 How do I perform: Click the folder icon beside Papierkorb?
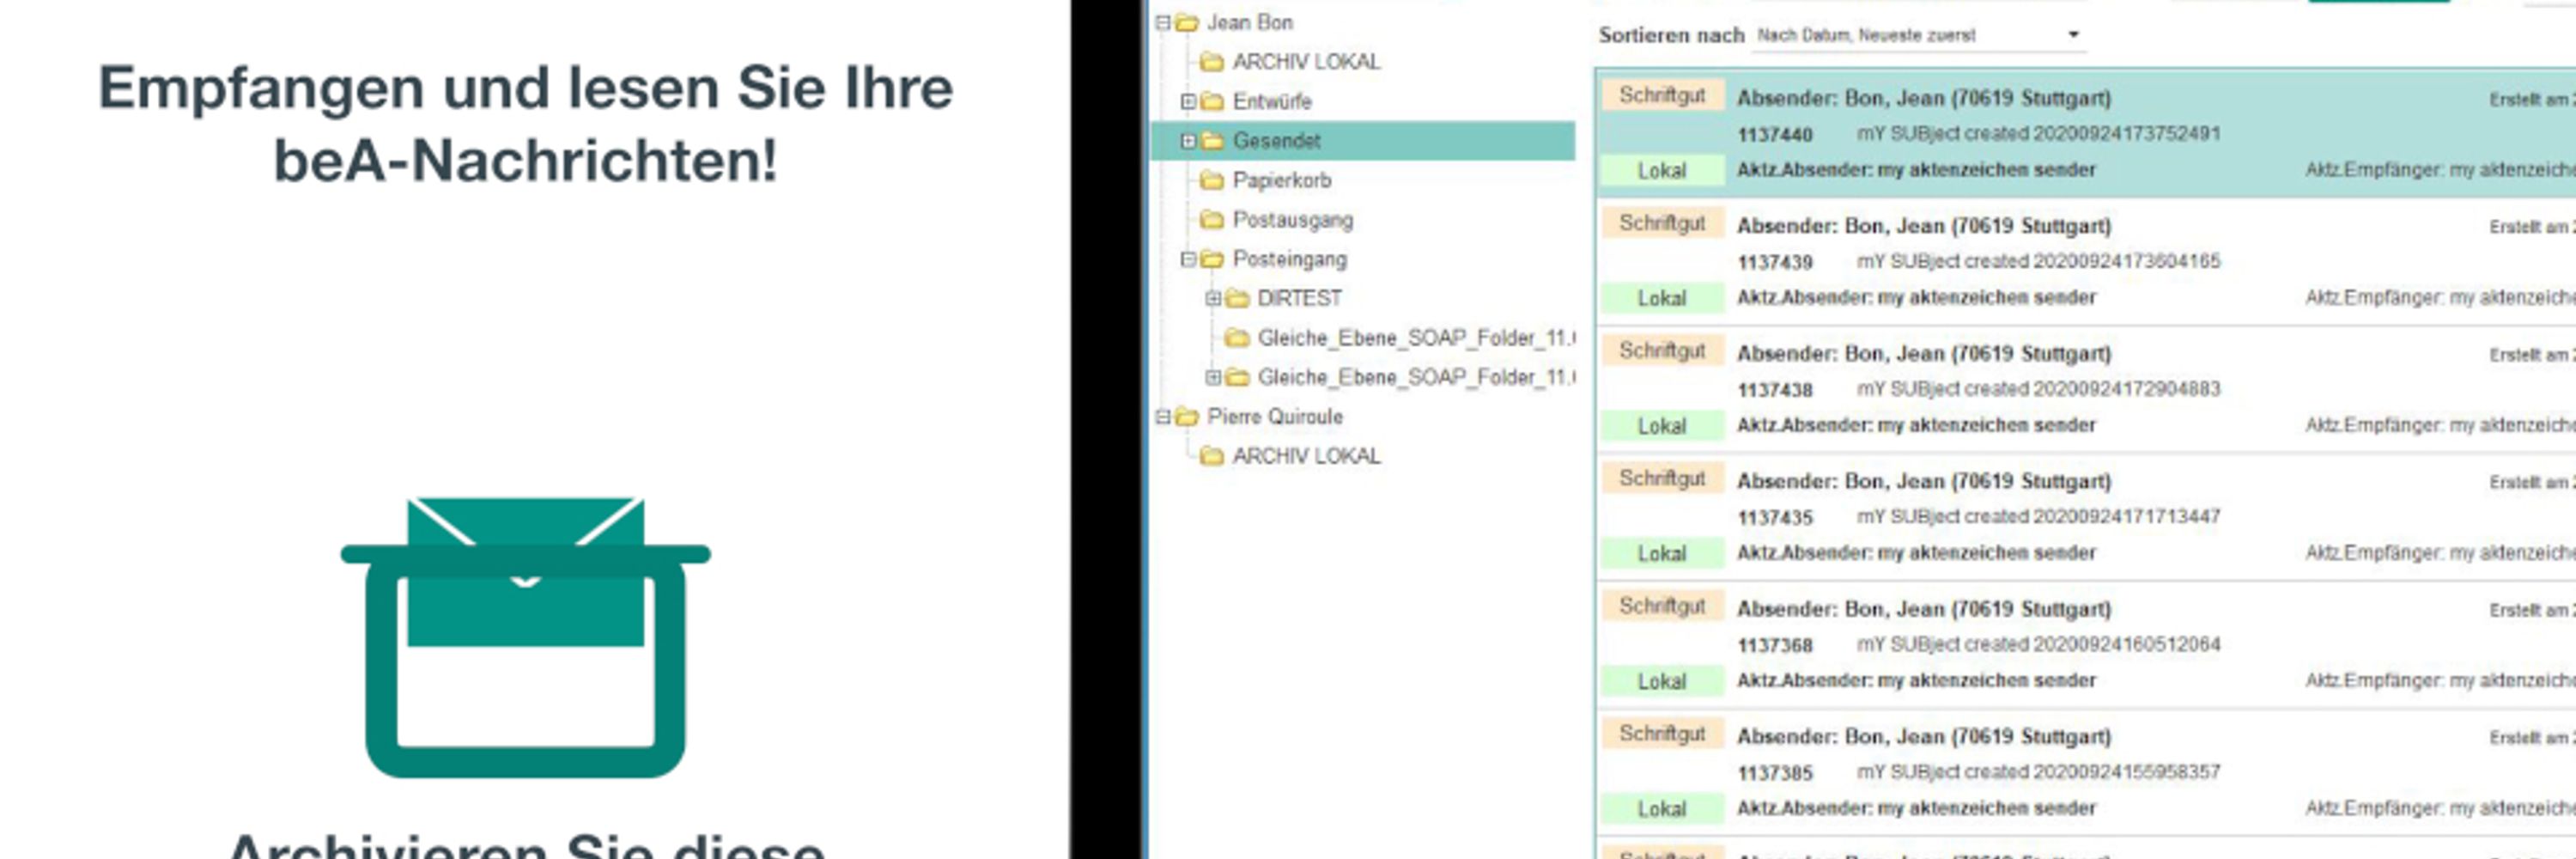pos(1211,180)
